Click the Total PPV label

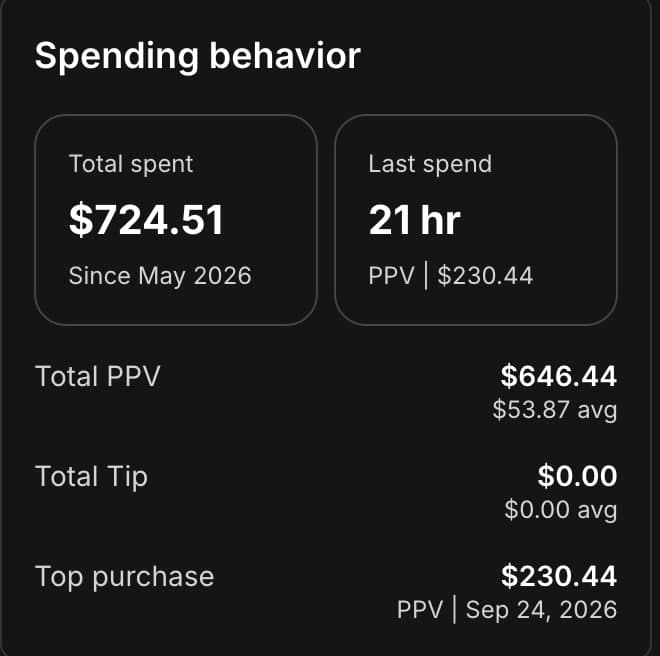[98, 376]
